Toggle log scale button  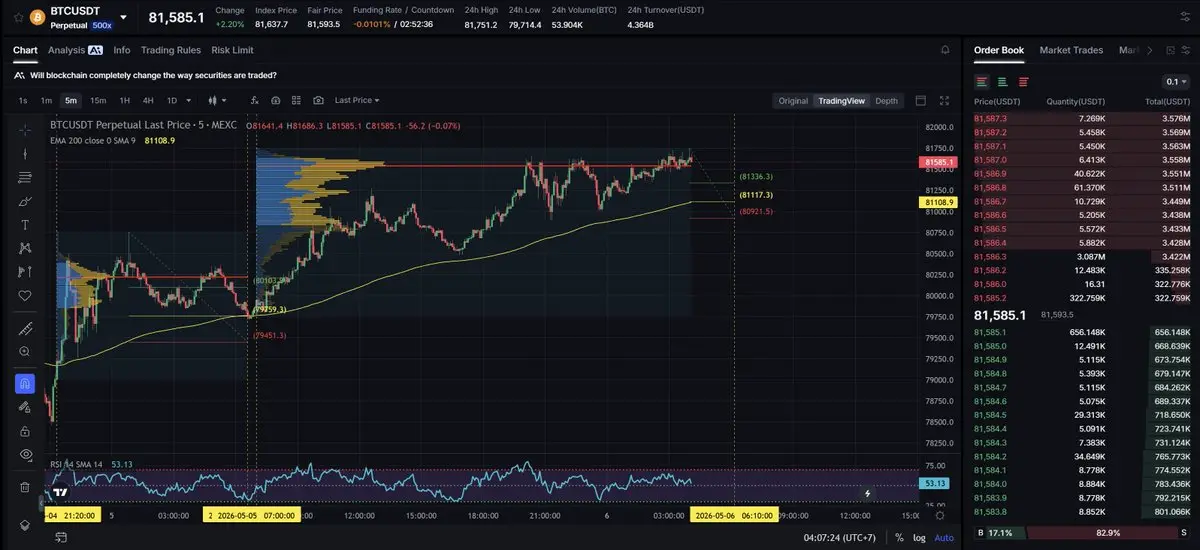[919, 537]
